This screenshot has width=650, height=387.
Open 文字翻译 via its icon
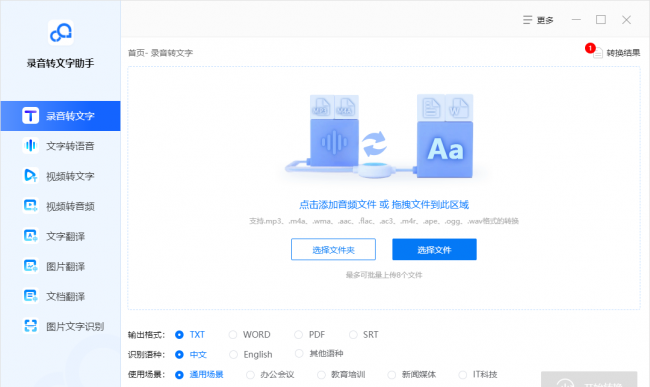click(x=30, y=236)
